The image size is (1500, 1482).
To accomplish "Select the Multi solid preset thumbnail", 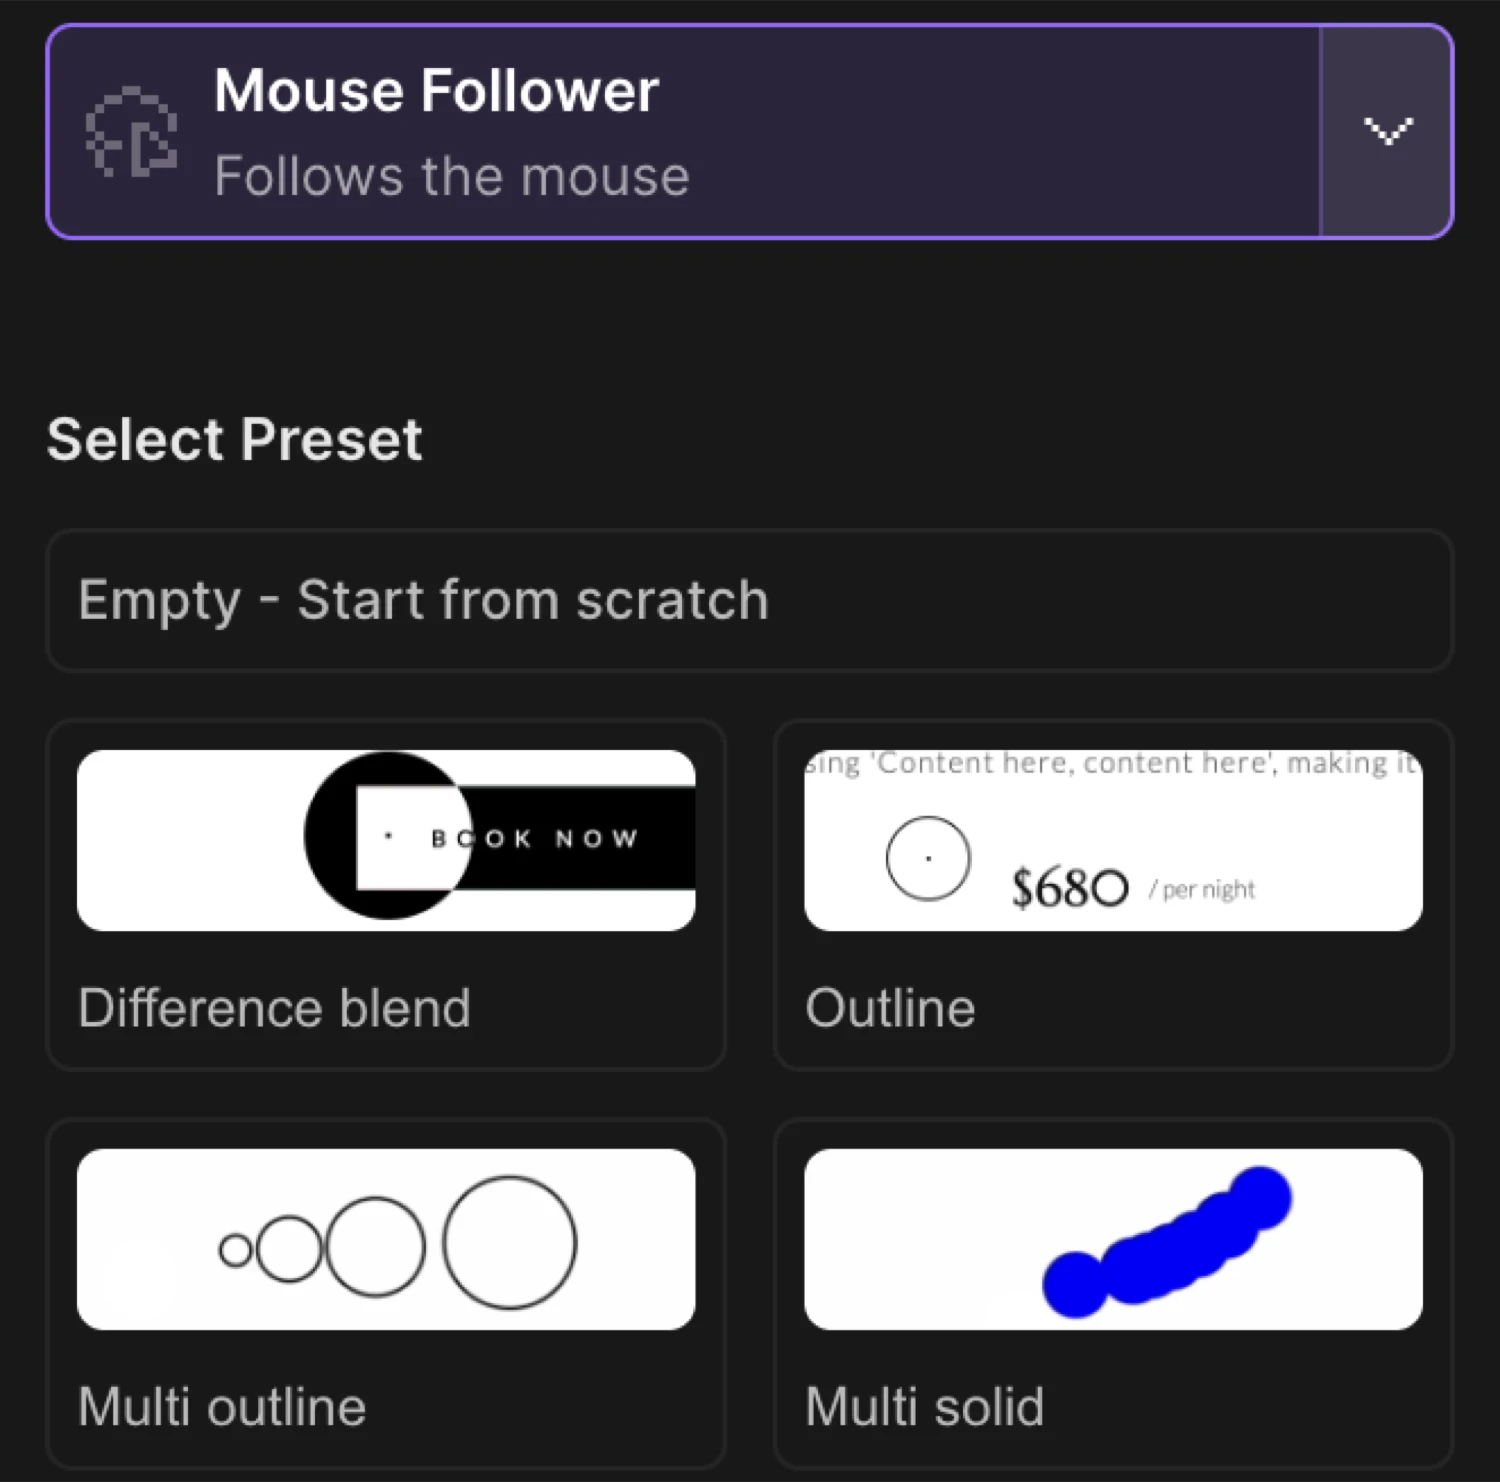I will [x=1112, y=1240].
